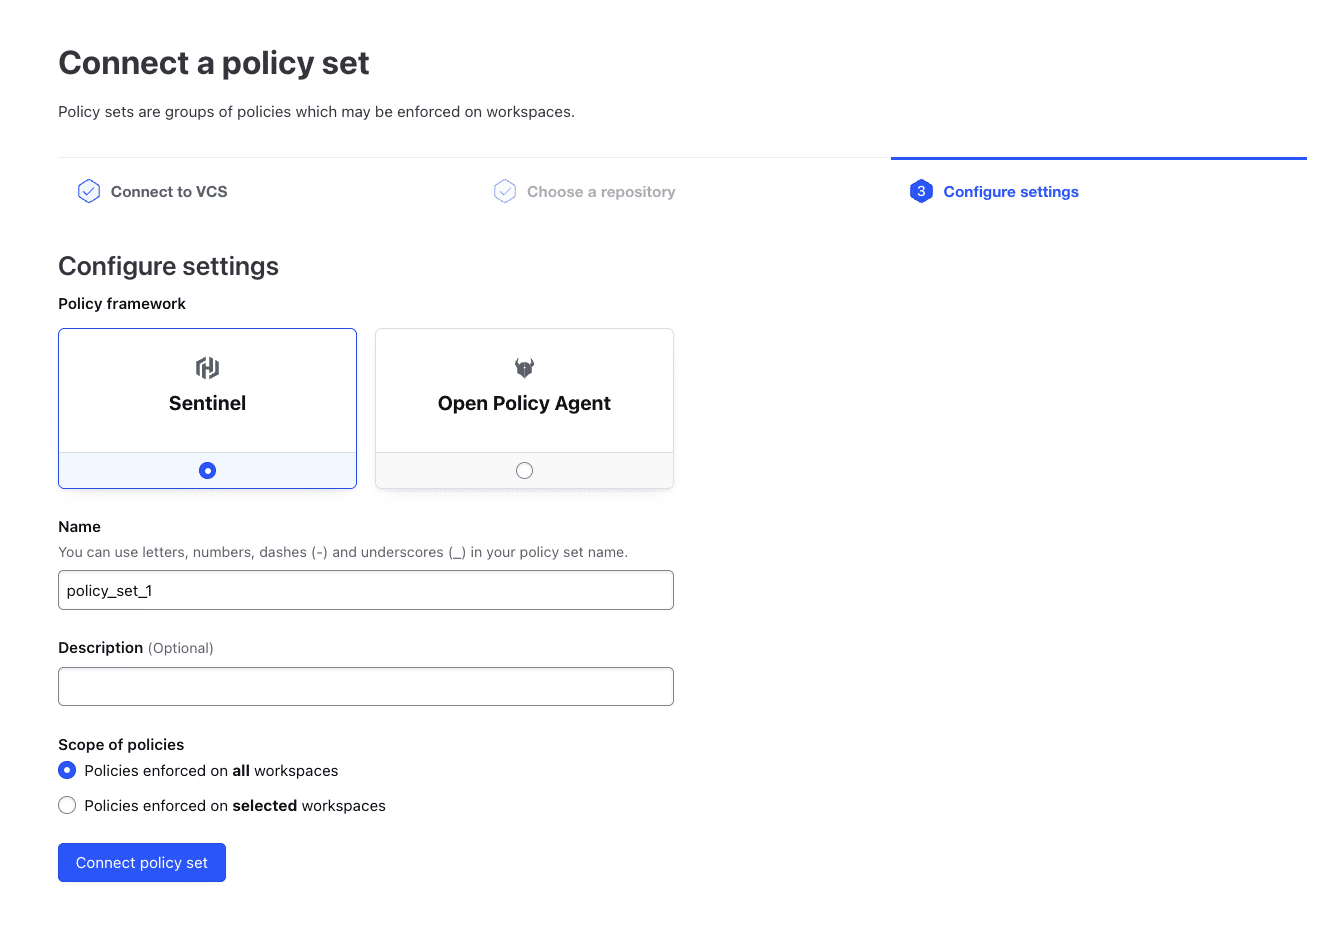Image resolution: width=1337 pixels, height=925 pixels.
Task: Click the Sentinel card title
Action: coord(207,403)
